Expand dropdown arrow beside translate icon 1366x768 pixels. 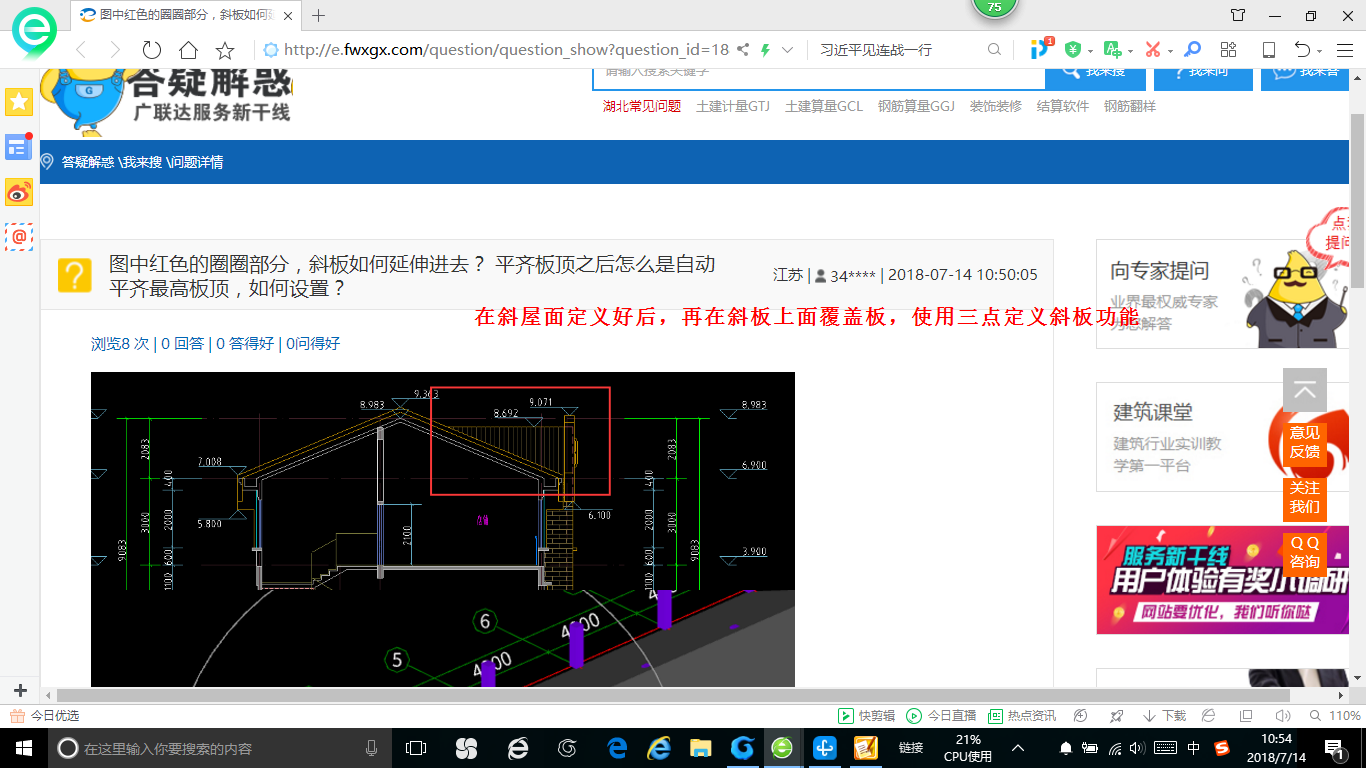click(x=1130, y=50)
